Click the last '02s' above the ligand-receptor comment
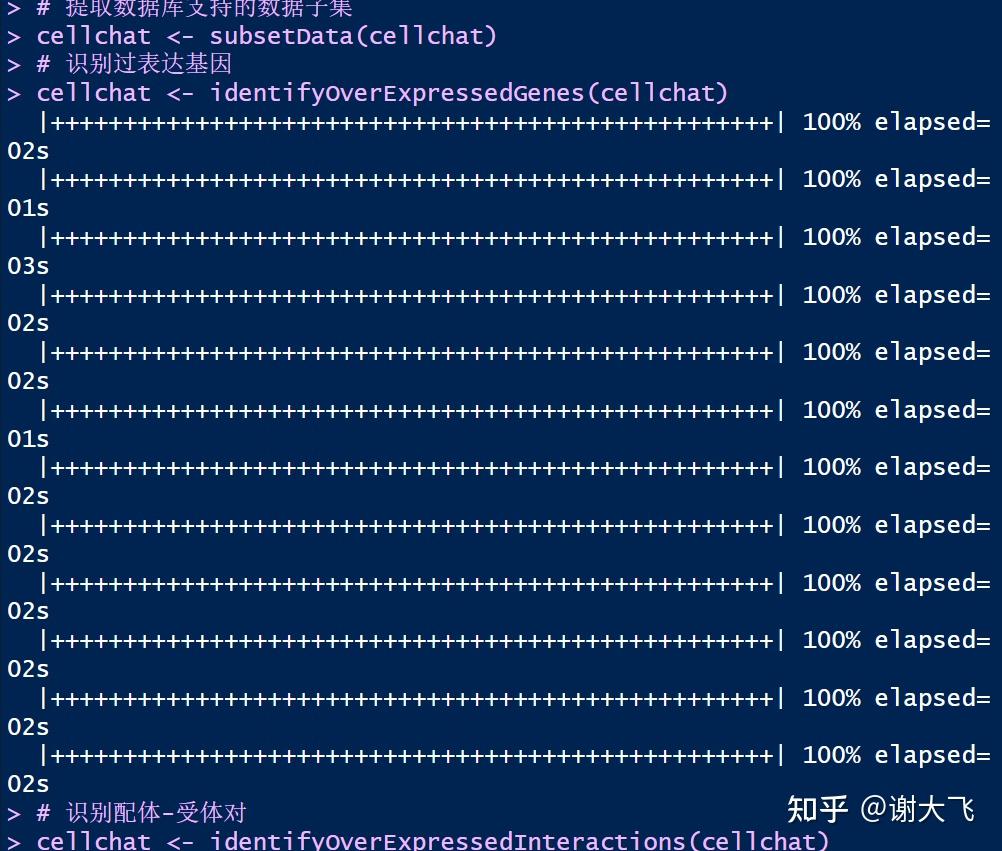Viewport: 1002px width, 851px height. [x=28, y=784]
